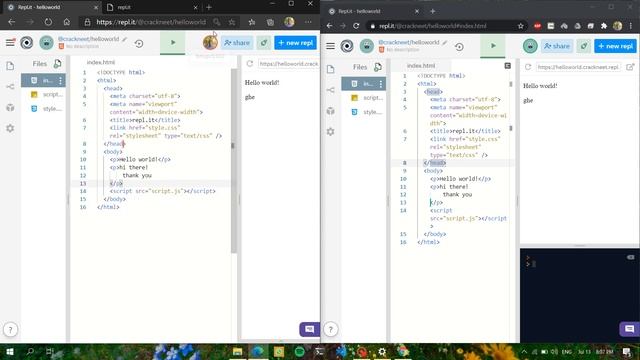Edit repl name with pencil icon, left window
This screenshot has height=360, width=640.
pos(124,39)
